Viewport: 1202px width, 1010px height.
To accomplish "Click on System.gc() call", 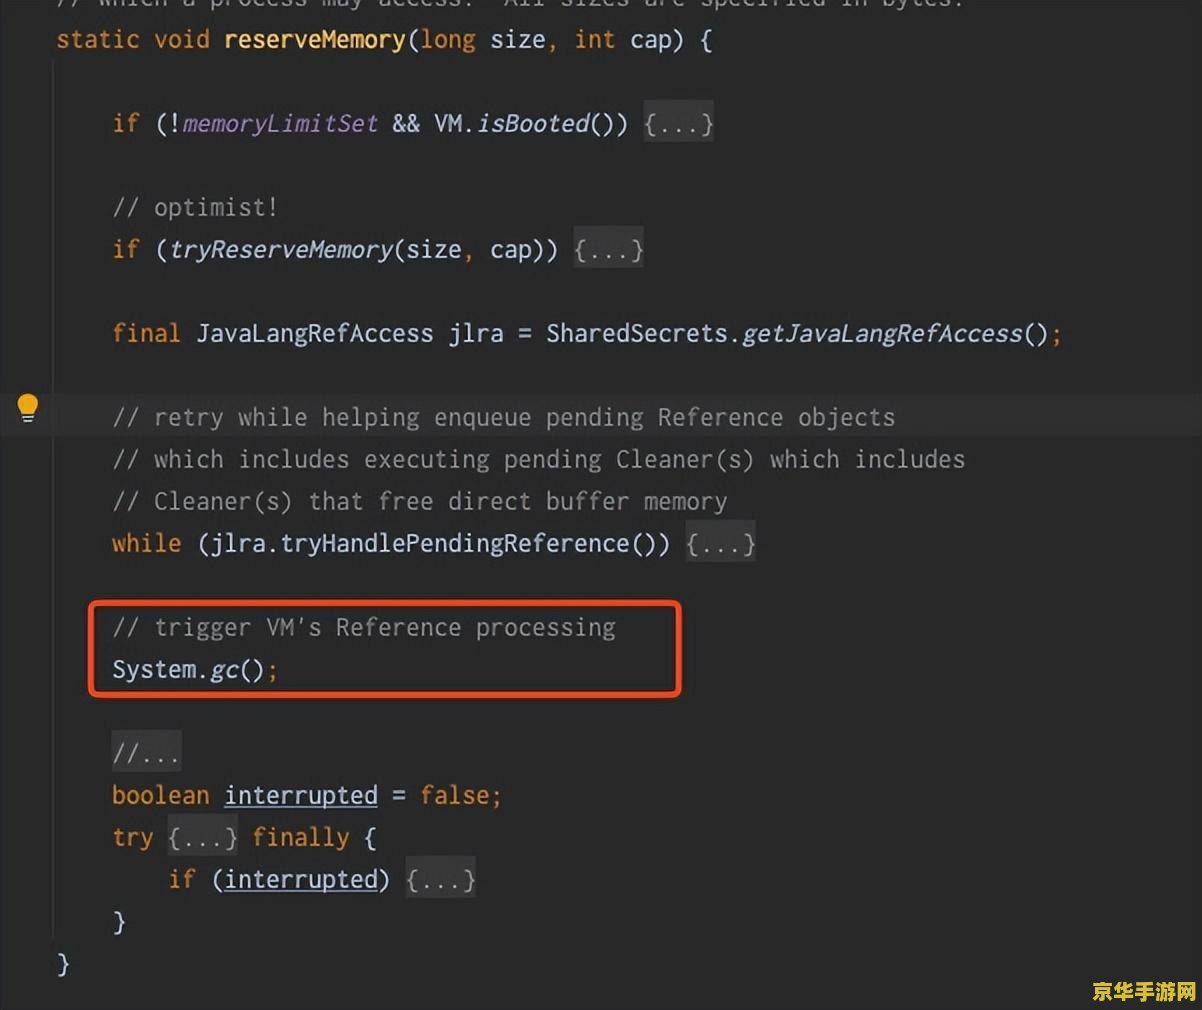I will click(194, 669).
